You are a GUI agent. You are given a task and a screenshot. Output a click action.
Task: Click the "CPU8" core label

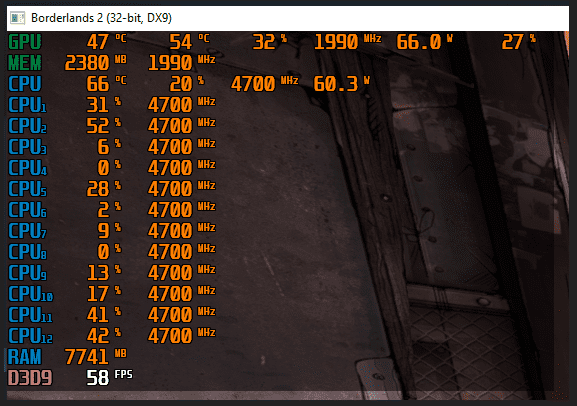coord(28,252)
